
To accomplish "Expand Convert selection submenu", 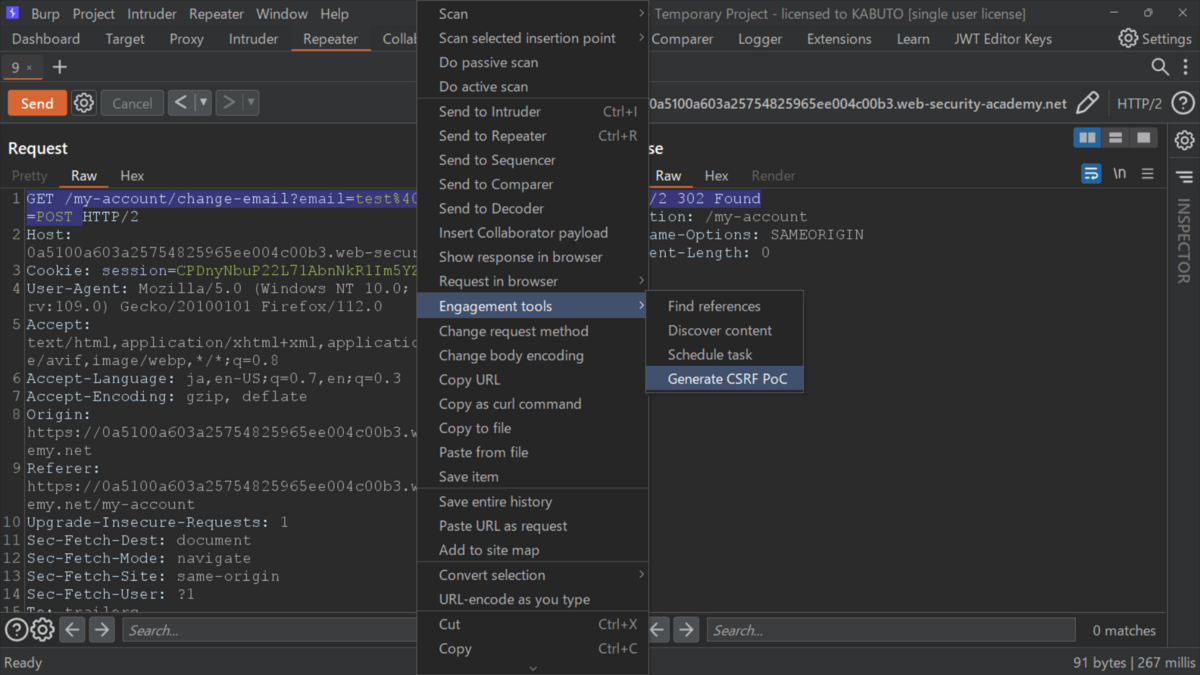I will (x=641, y=575).
